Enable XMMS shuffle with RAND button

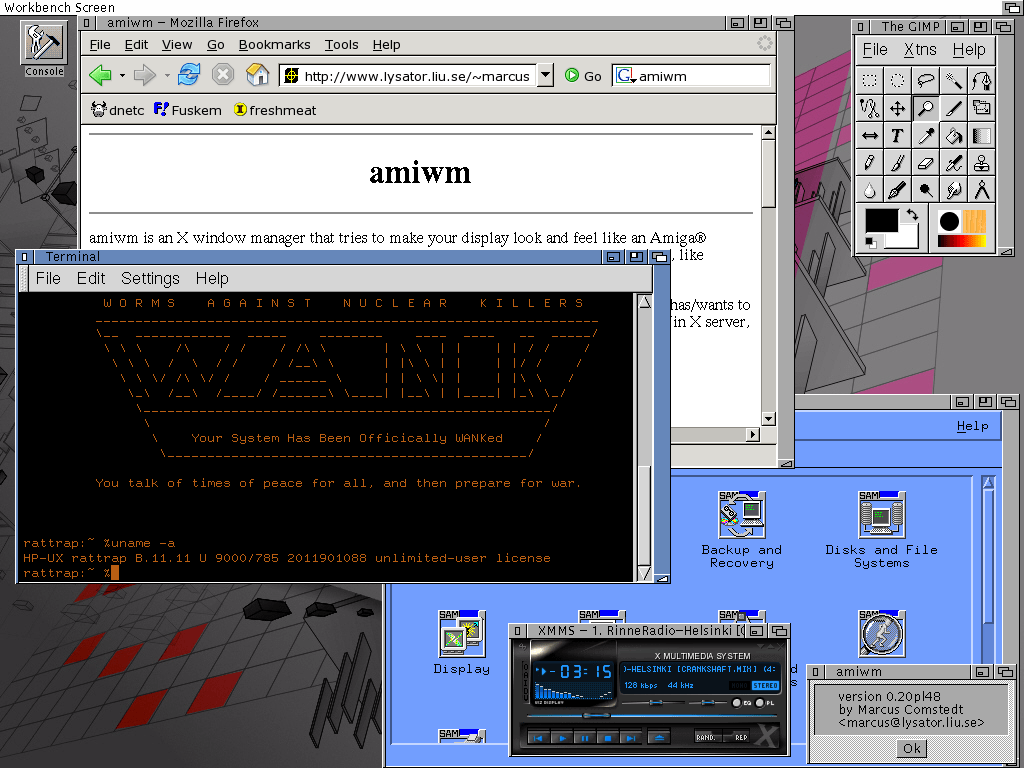(x=707, y=738)
